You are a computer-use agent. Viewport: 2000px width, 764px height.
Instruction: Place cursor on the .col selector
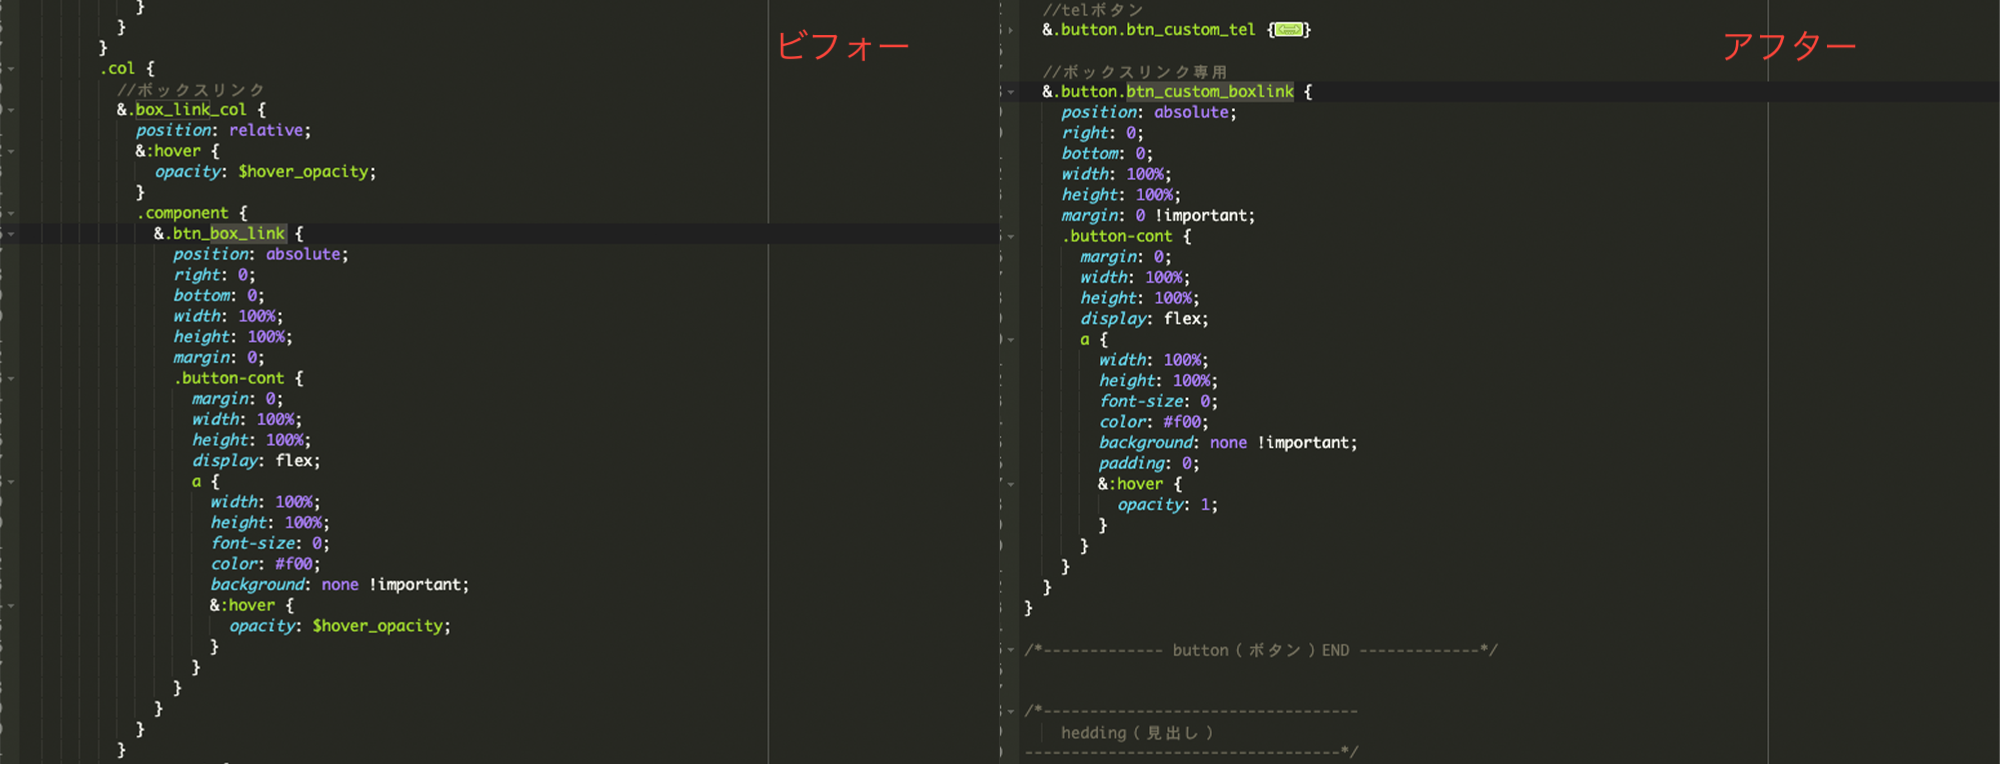[x=117, y=69]
